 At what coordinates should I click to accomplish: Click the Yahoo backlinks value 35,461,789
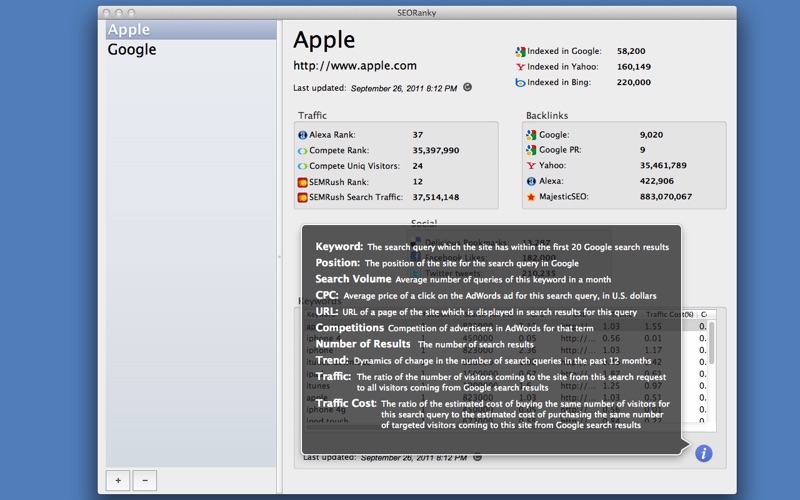click(663, 165)
